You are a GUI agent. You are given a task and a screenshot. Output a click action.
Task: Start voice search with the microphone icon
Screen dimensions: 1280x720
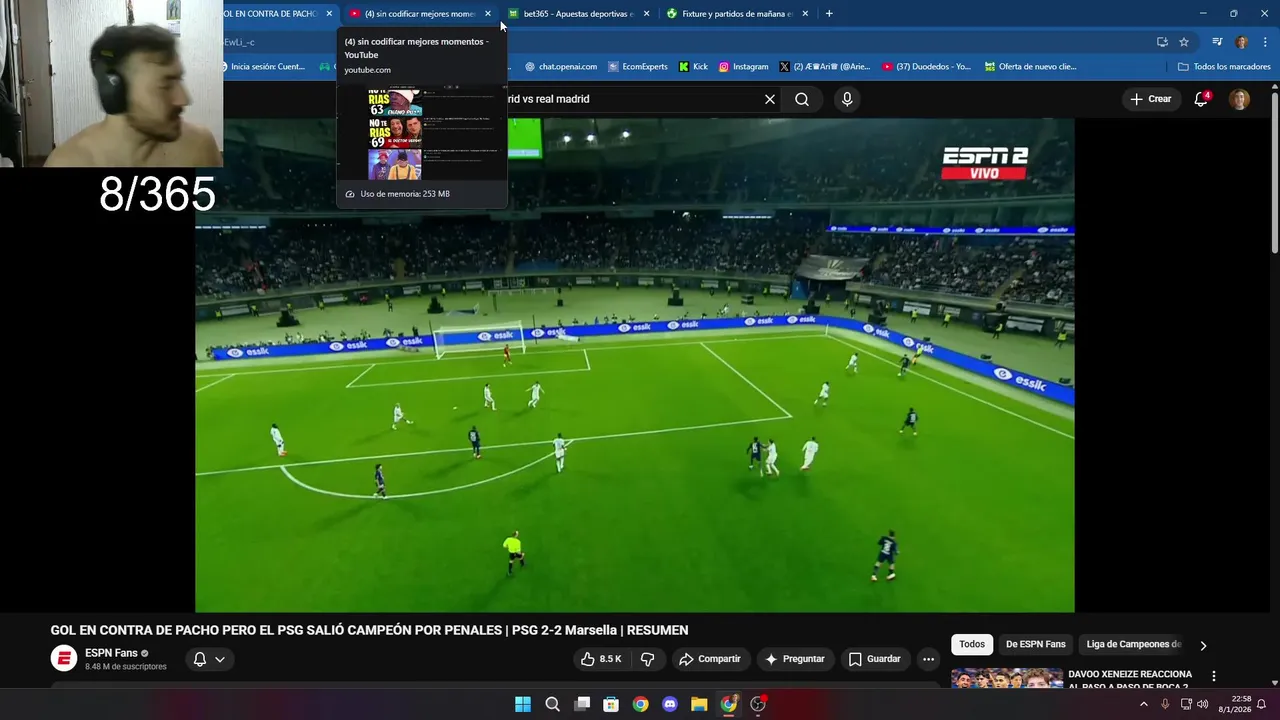(847, 99)
